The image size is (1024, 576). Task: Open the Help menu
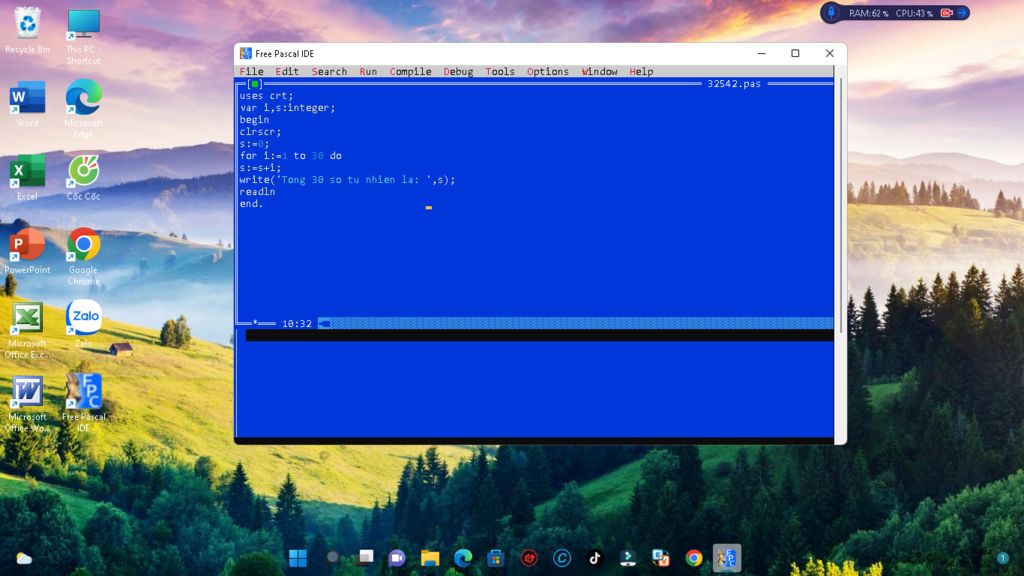coord(641,72)
